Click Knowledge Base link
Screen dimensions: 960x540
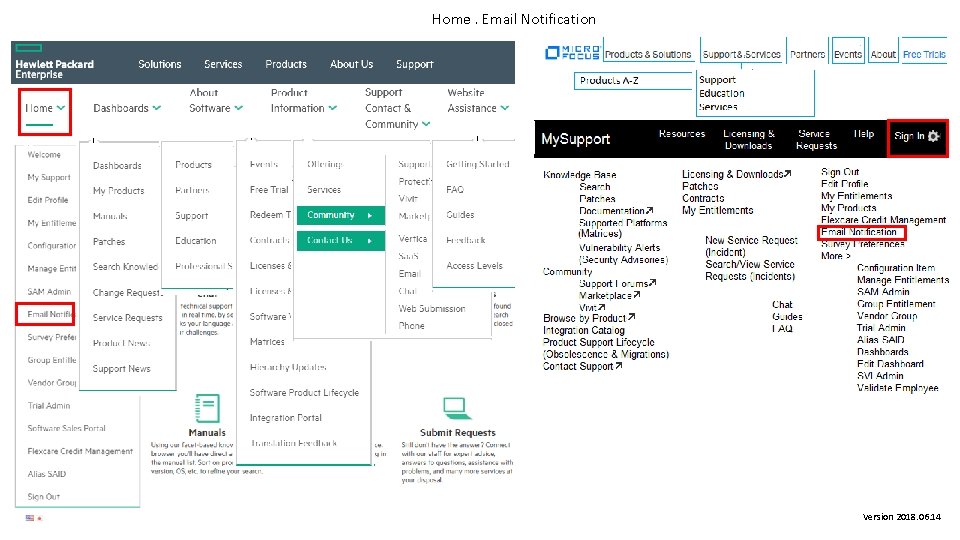pyautogui.click(x=579, y=174)
